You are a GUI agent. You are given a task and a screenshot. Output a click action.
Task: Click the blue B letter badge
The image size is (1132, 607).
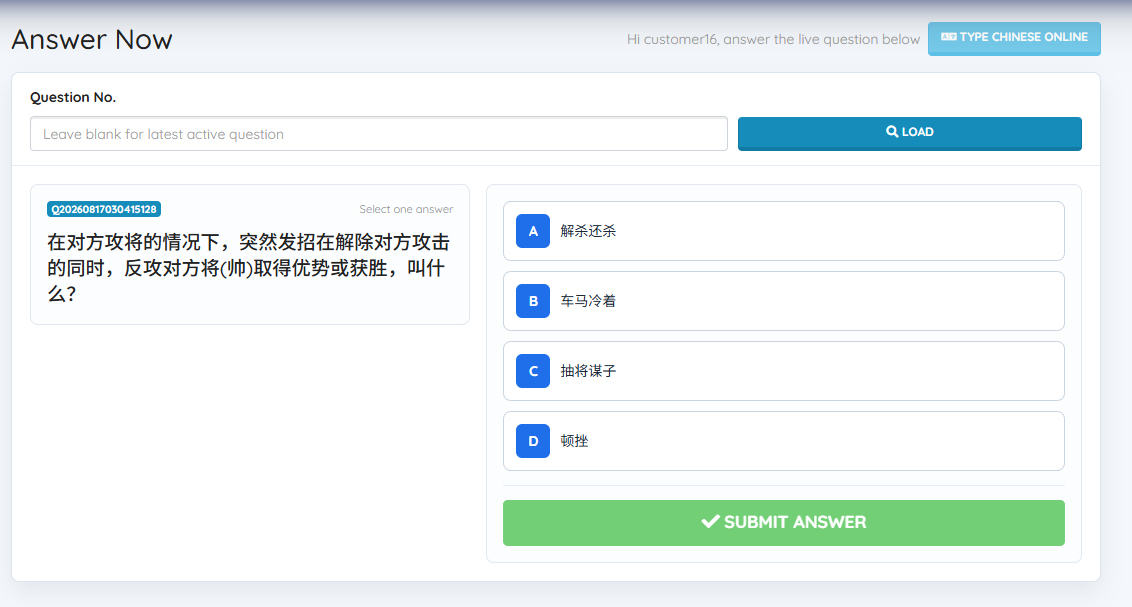click(x=533, y=301)
